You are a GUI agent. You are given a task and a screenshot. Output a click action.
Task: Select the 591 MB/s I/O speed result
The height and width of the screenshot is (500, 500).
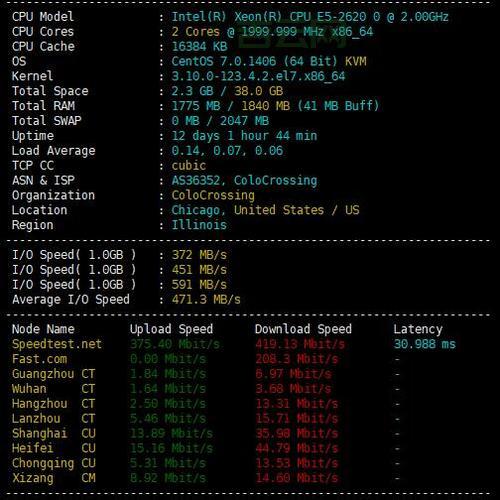[199, 285]
